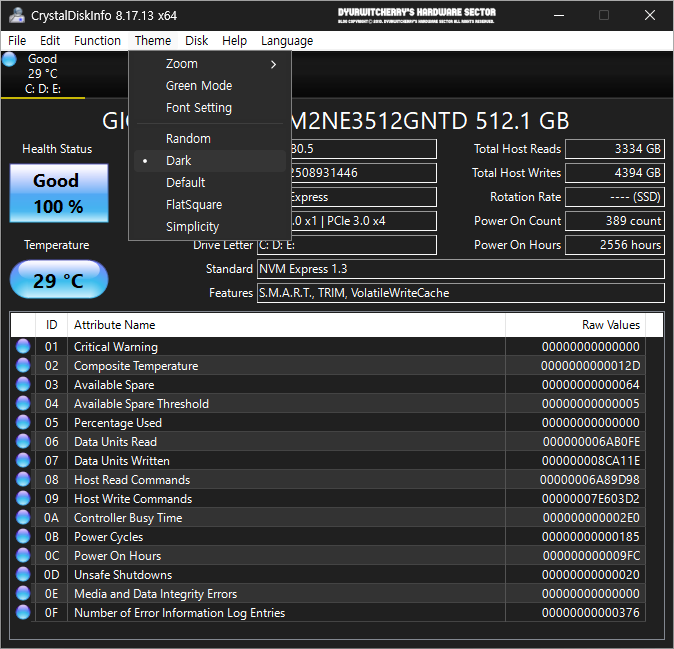This screenshot has height=649, width=674.
Task: Select the Dark theme
Action: 210,161
